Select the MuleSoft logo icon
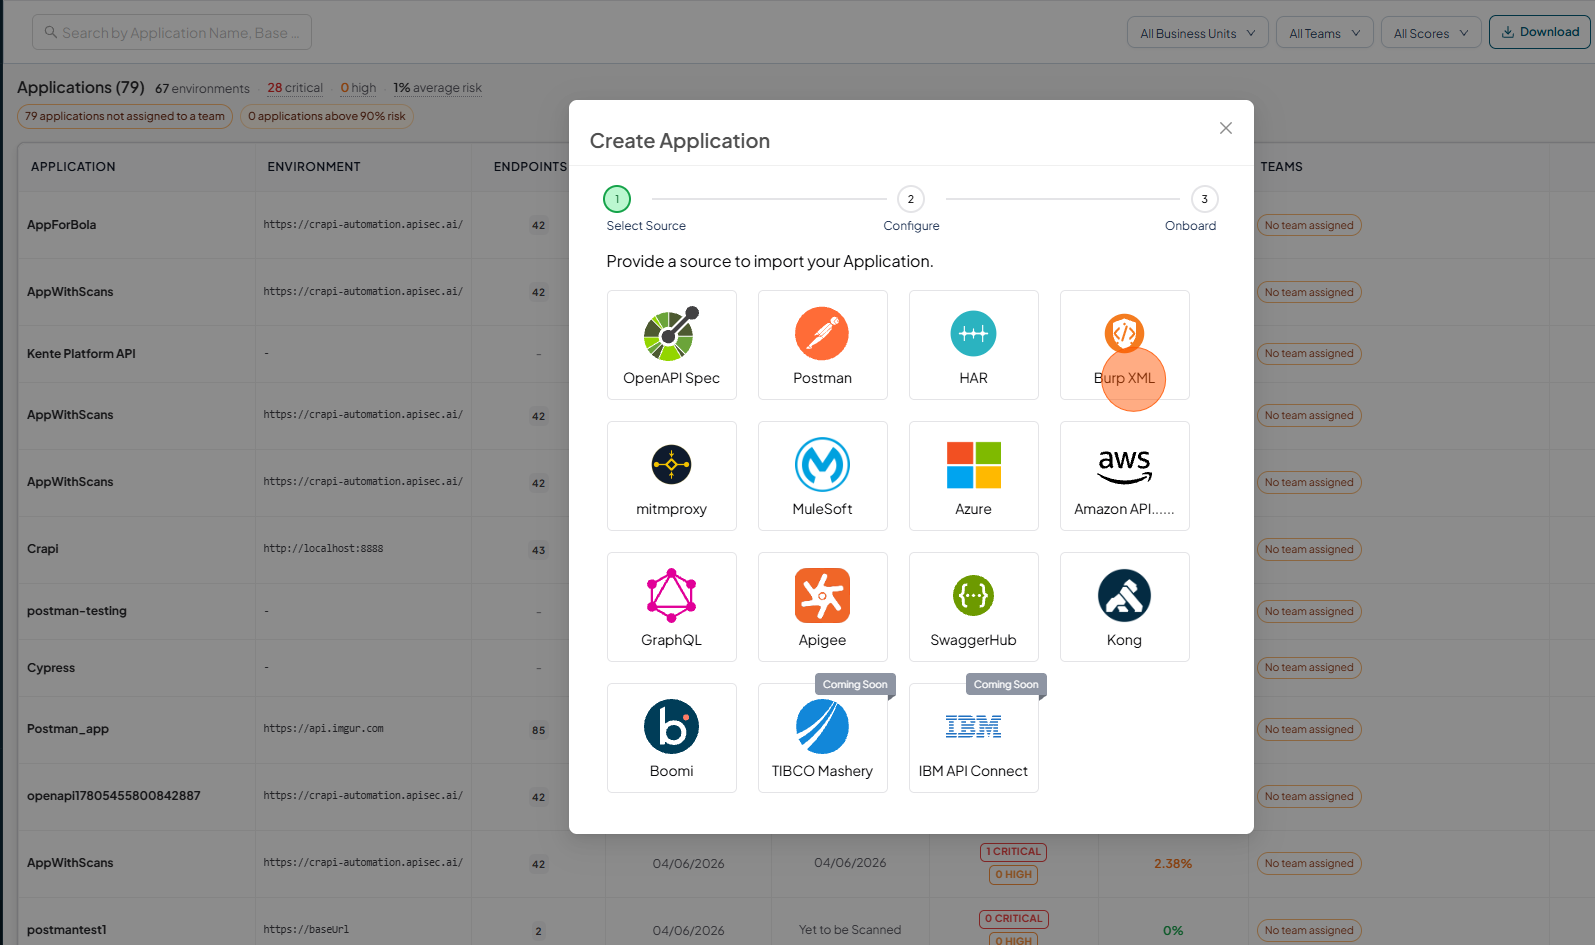Viewport: 1595px width, 945px height. point(822,465)
